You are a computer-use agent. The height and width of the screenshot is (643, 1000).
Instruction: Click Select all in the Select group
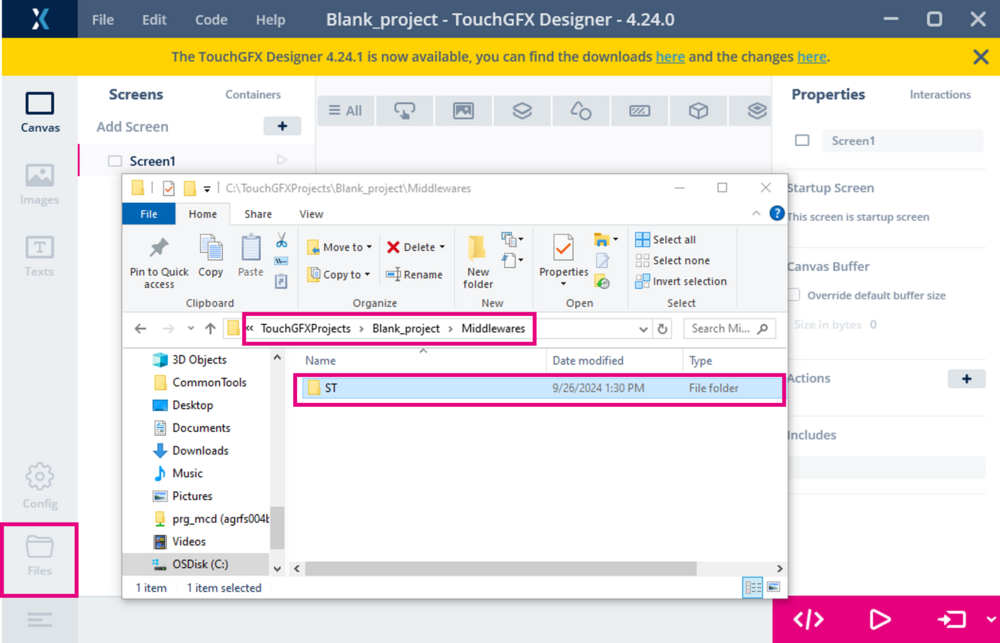666,240
